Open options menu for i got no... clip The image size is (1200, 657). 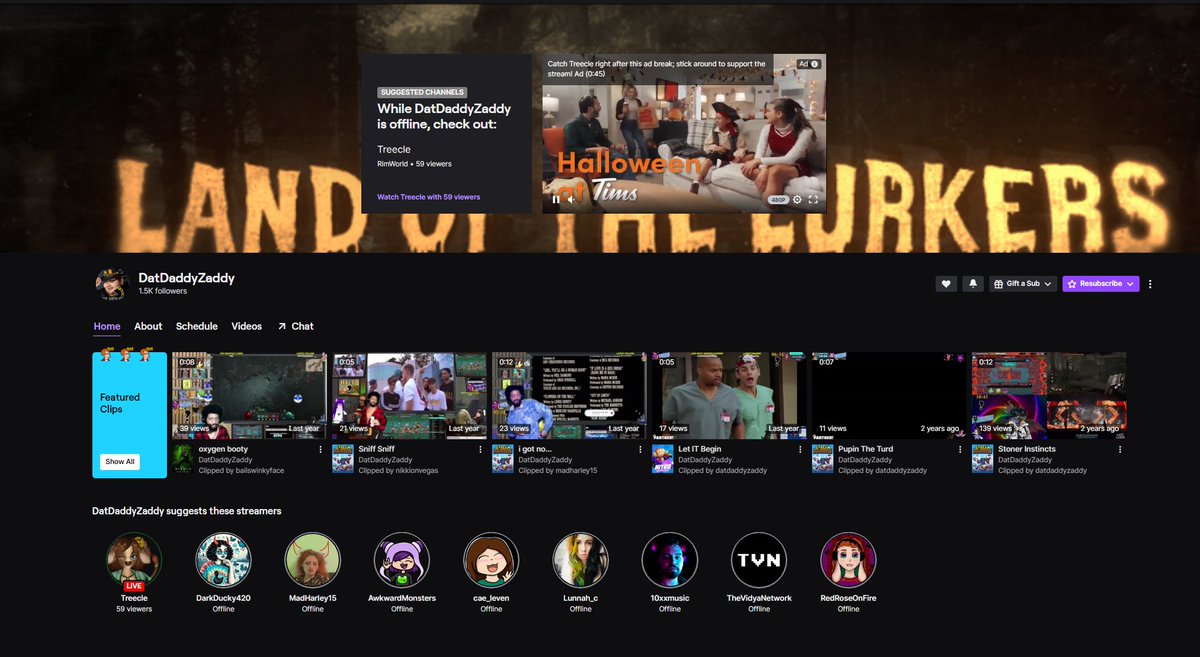641,450
